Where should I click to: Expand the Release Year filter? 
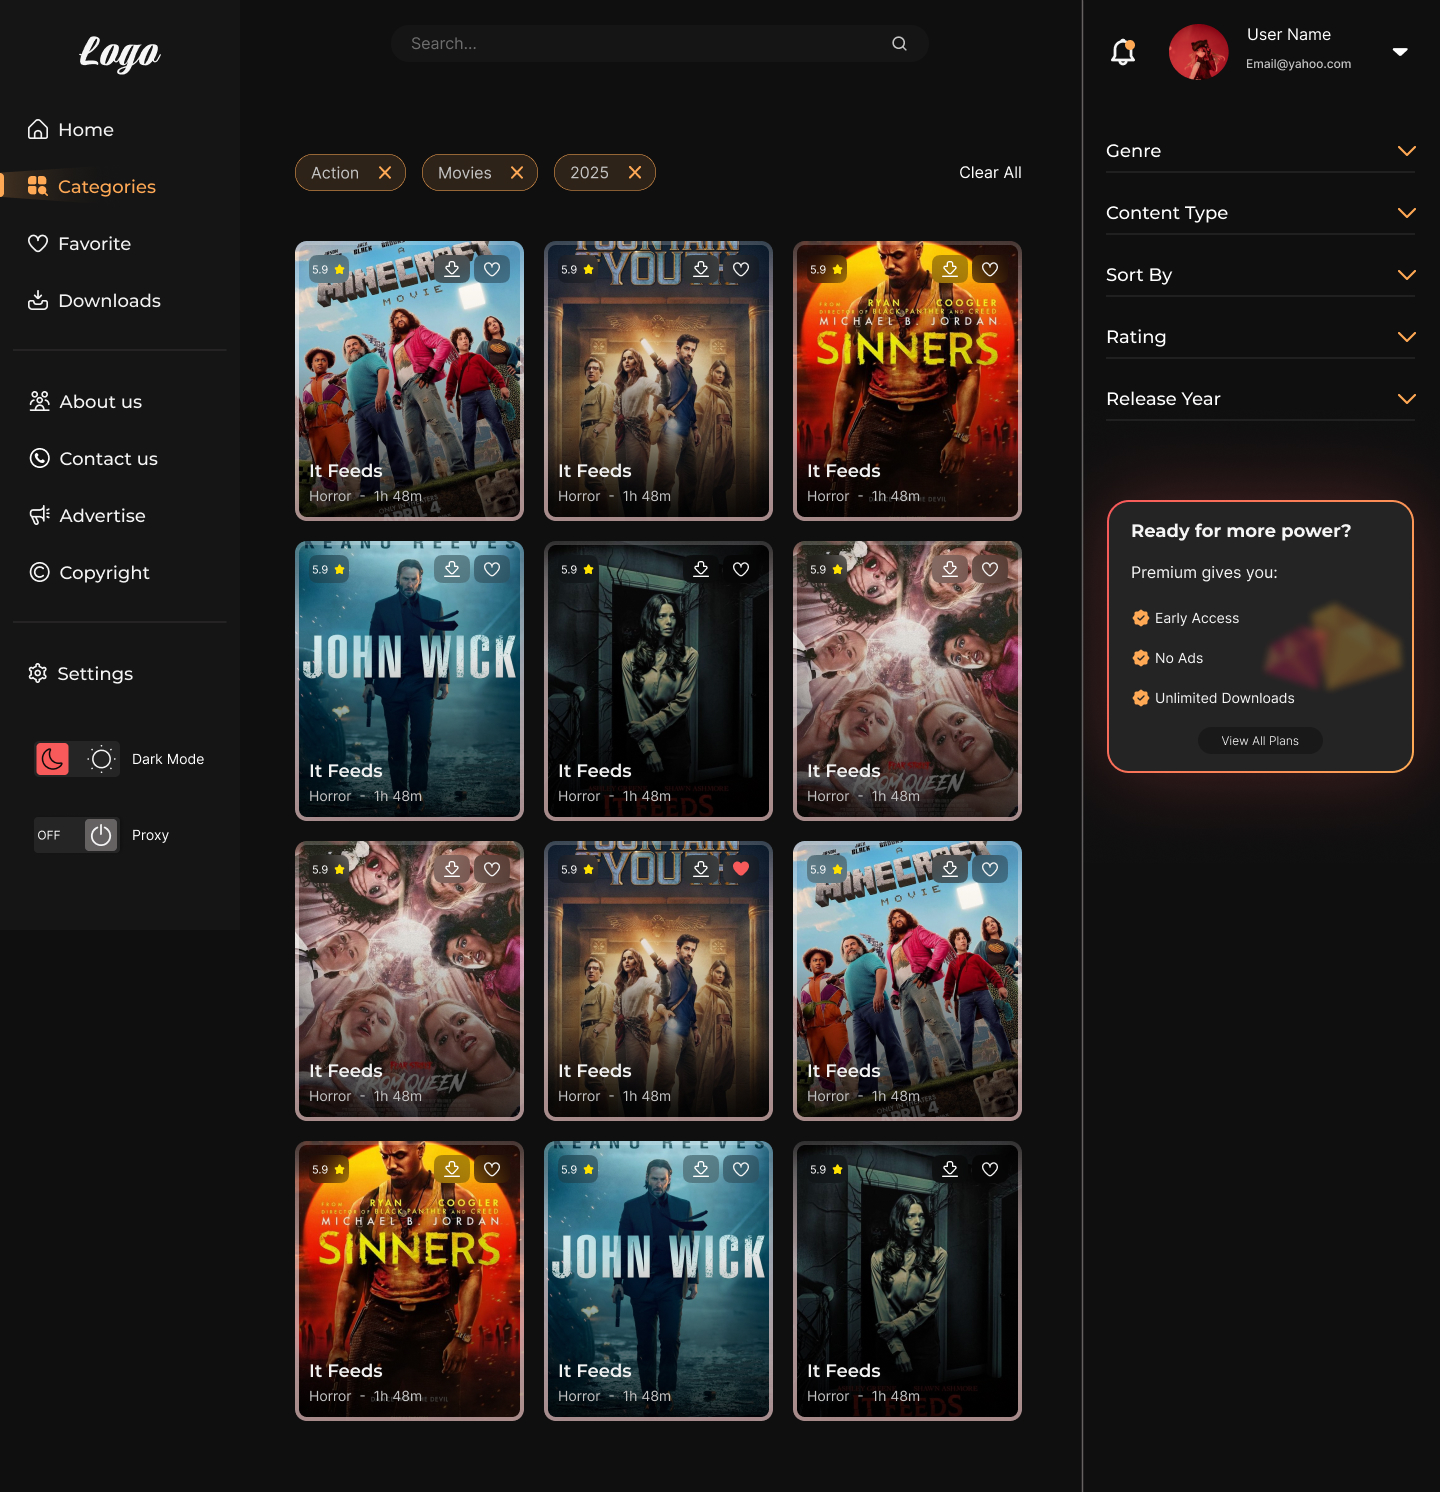1260,399
